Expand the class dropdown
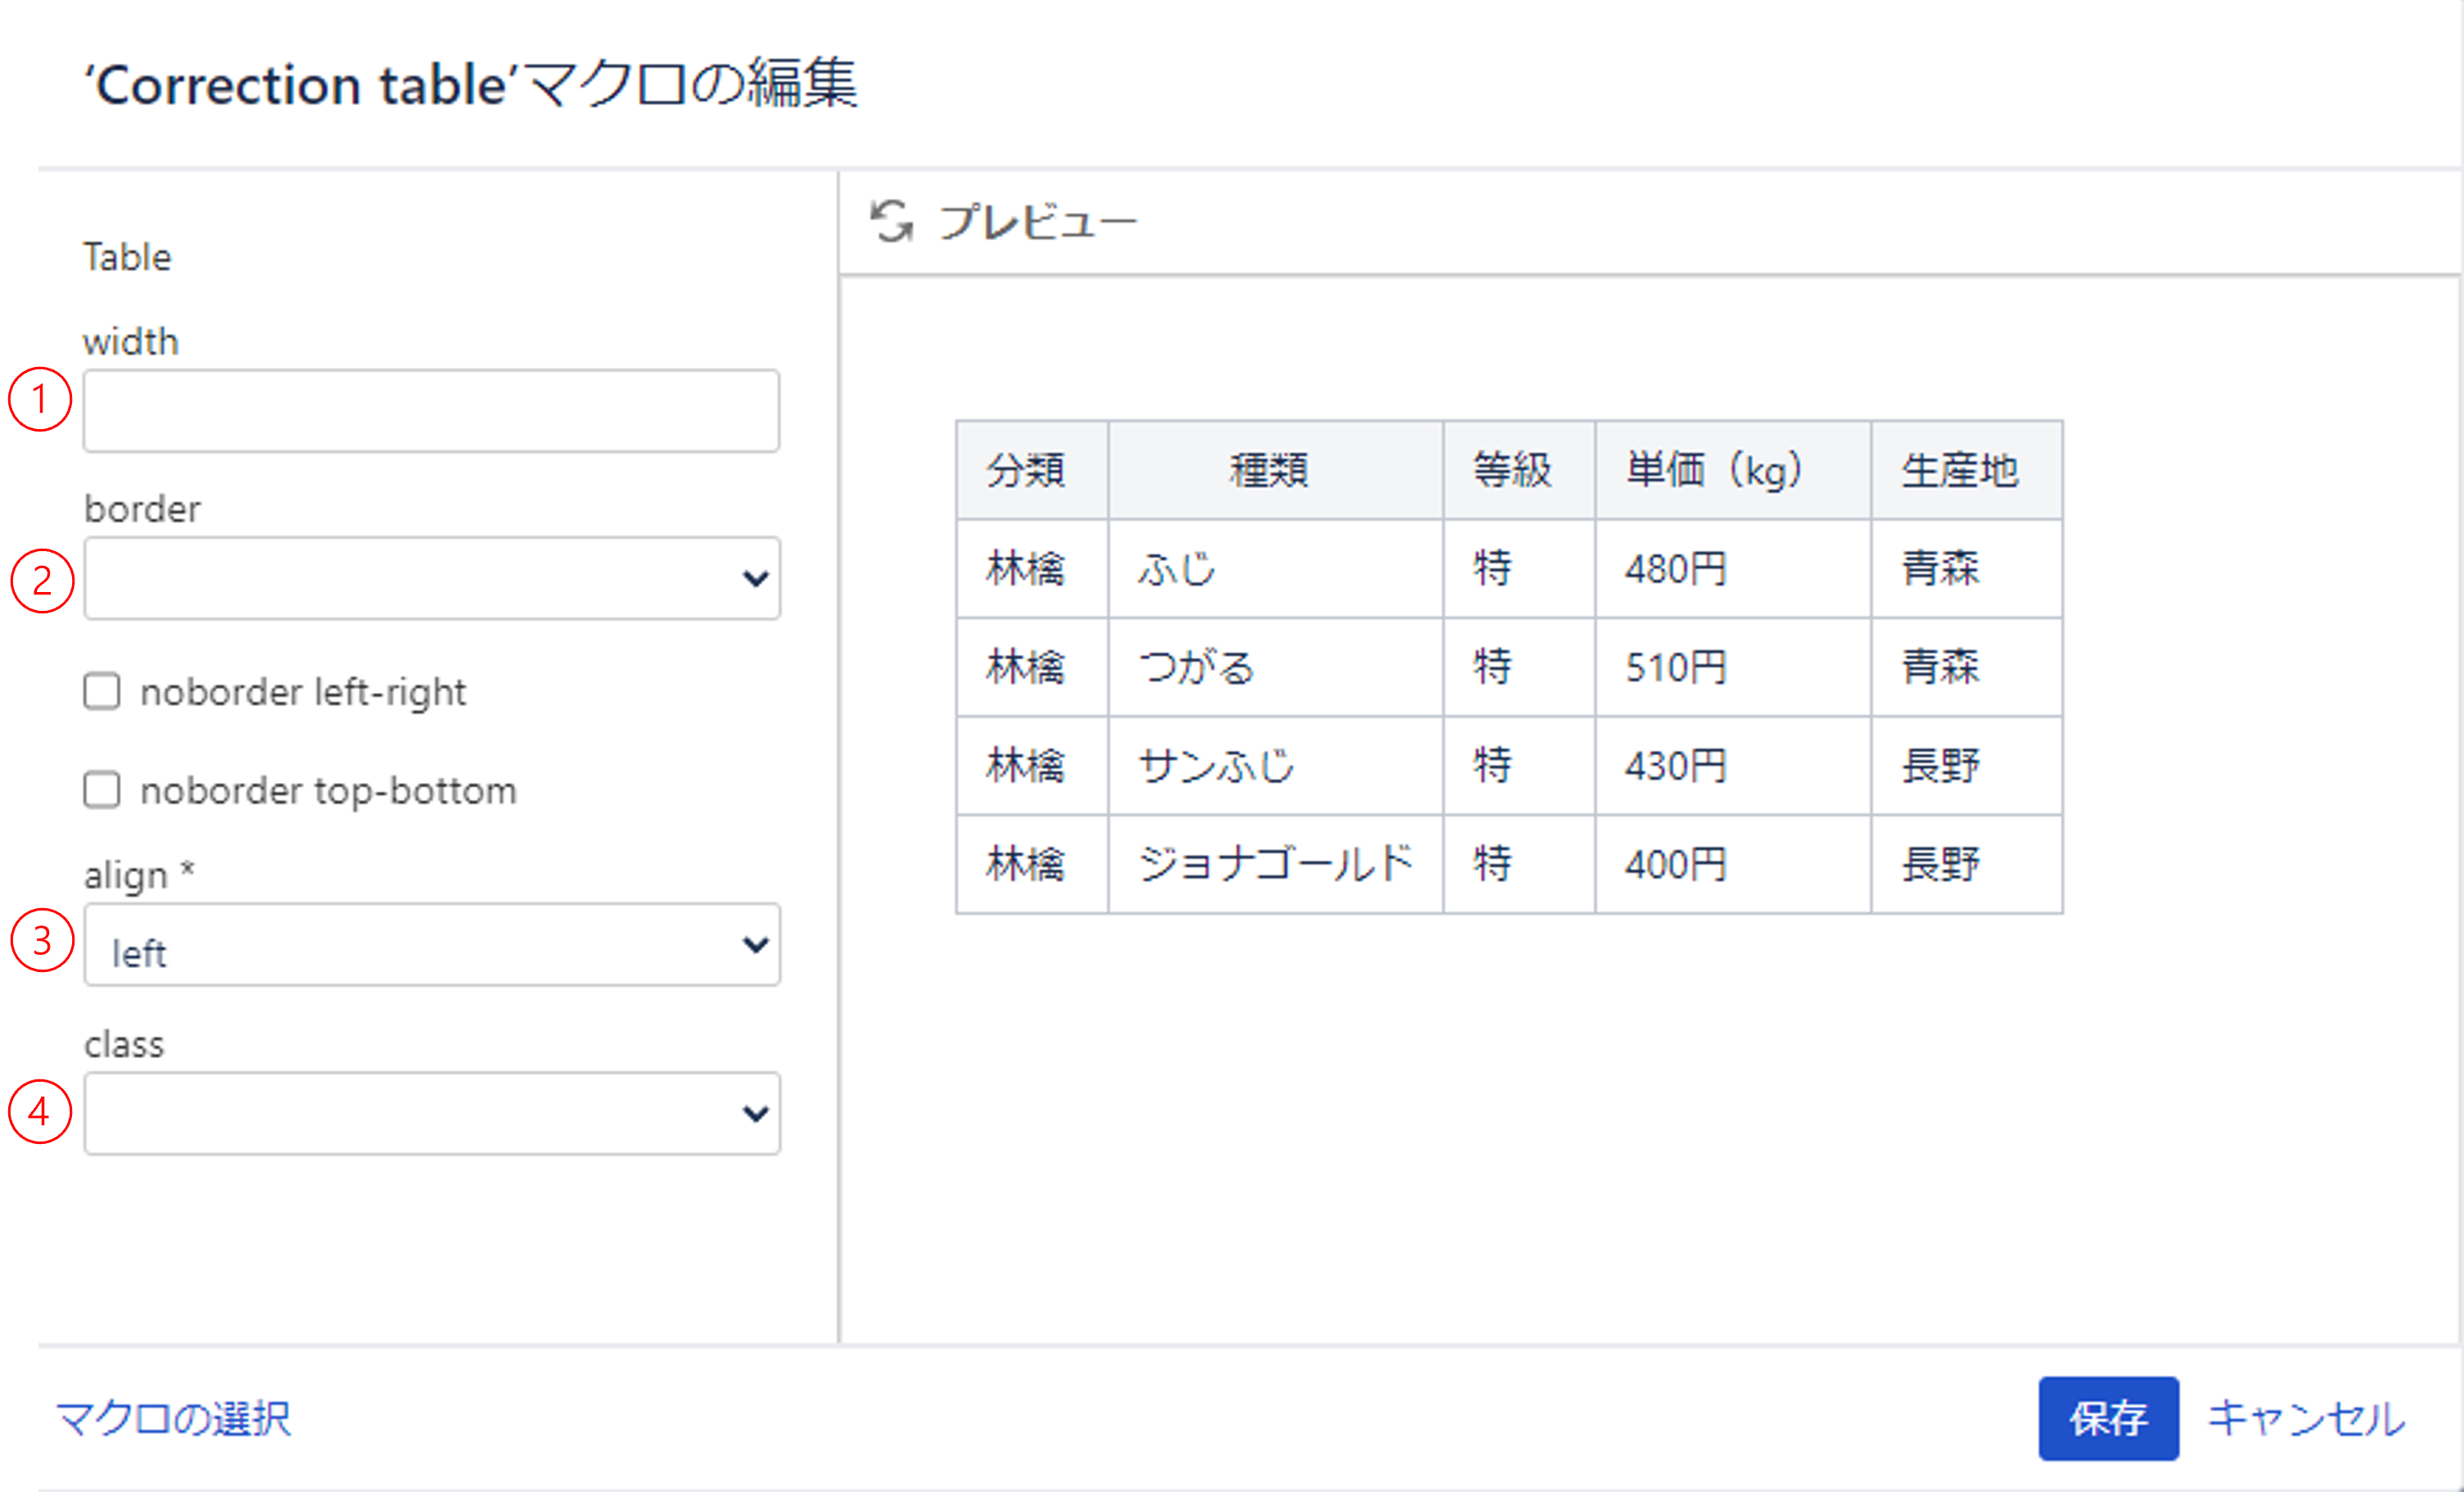 (x=432, y=1114)
